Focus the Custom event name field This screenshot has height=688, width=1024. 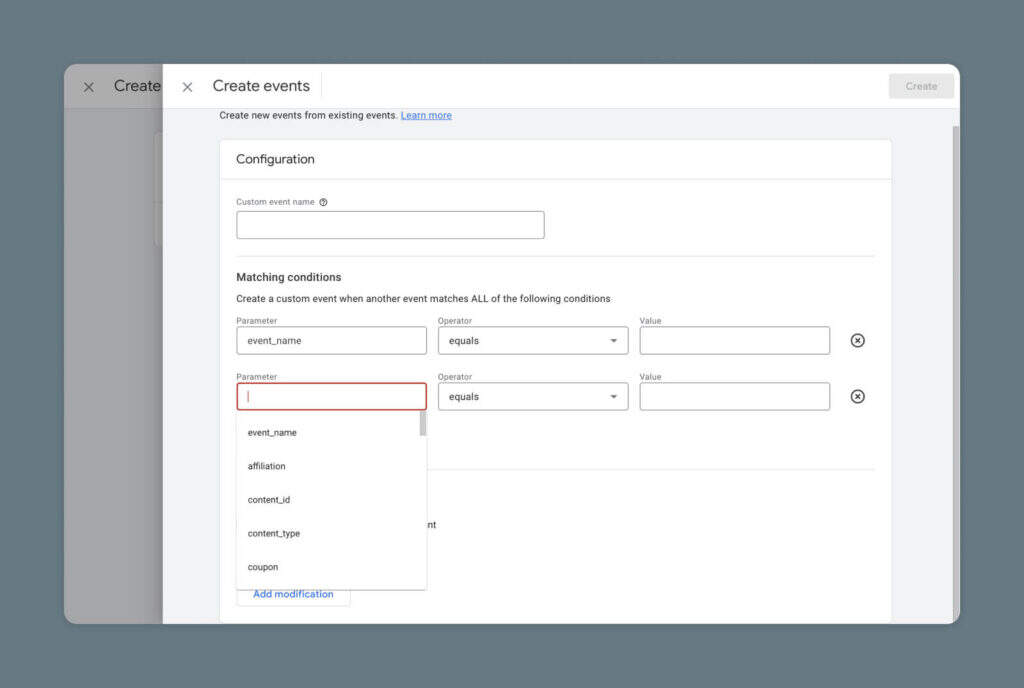390,225
